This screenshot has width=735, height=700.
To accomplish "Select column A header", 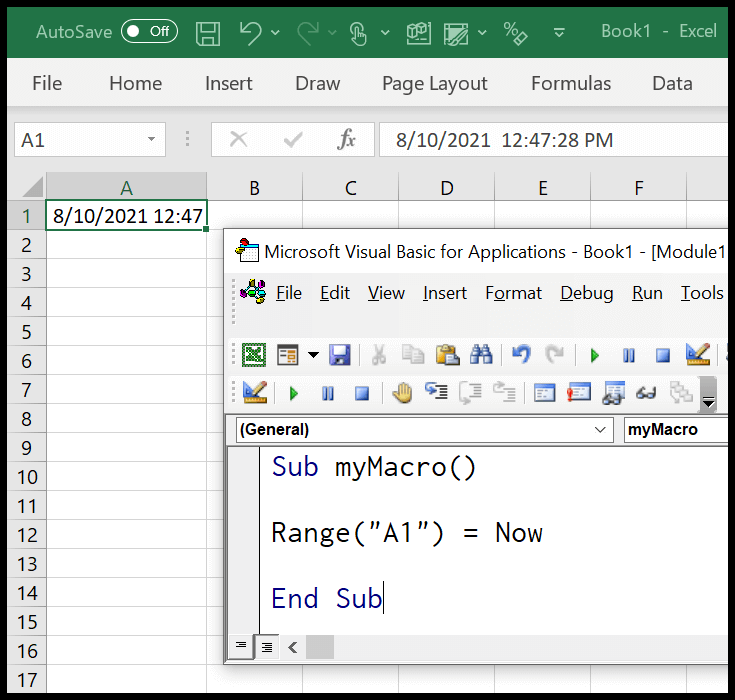I will 127,187.
